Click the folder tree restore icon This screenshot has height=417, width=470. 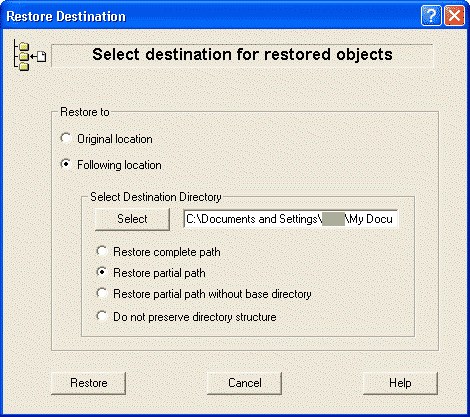29,55
